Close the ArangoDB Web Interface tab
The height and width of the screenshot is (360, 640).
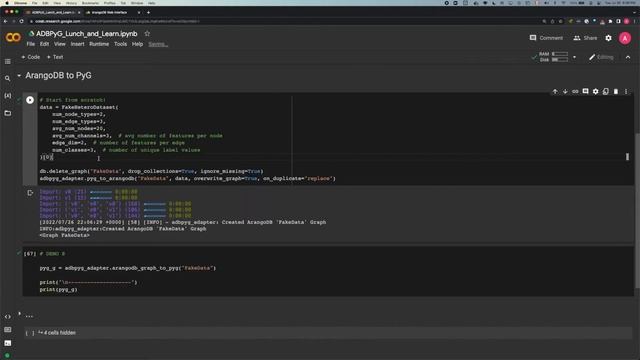tap(139, 13)
